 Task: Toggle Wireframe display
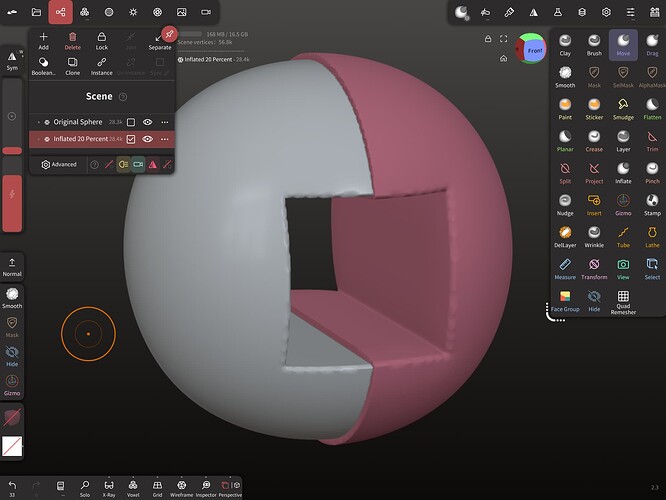pyautogui.click(x=181, y=488)
